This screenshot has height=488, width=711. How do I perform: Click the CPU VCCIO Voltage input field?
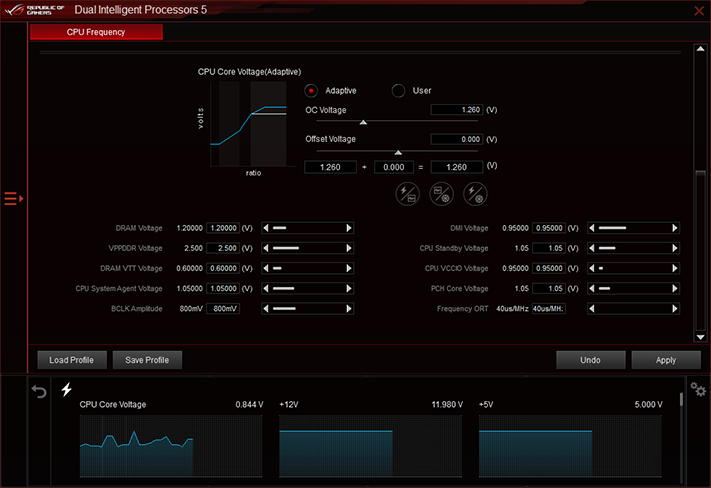click(549, 268)
